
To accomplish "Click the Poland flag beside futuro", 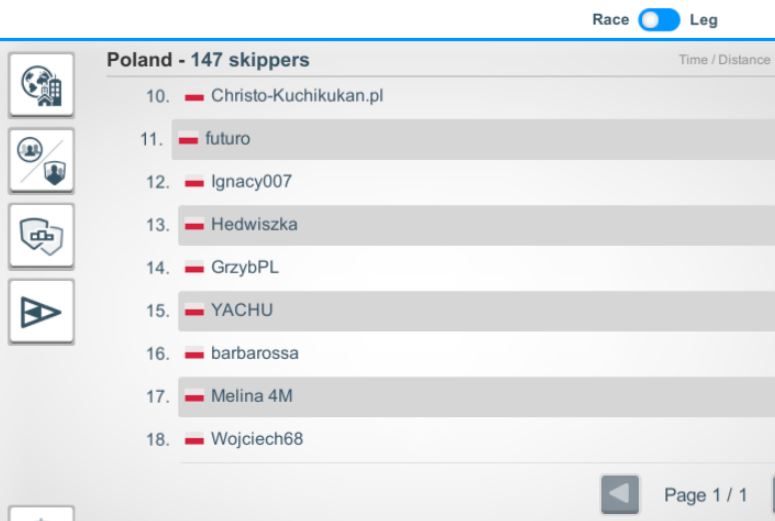I will pyautogui.click(x=188, y=139).
